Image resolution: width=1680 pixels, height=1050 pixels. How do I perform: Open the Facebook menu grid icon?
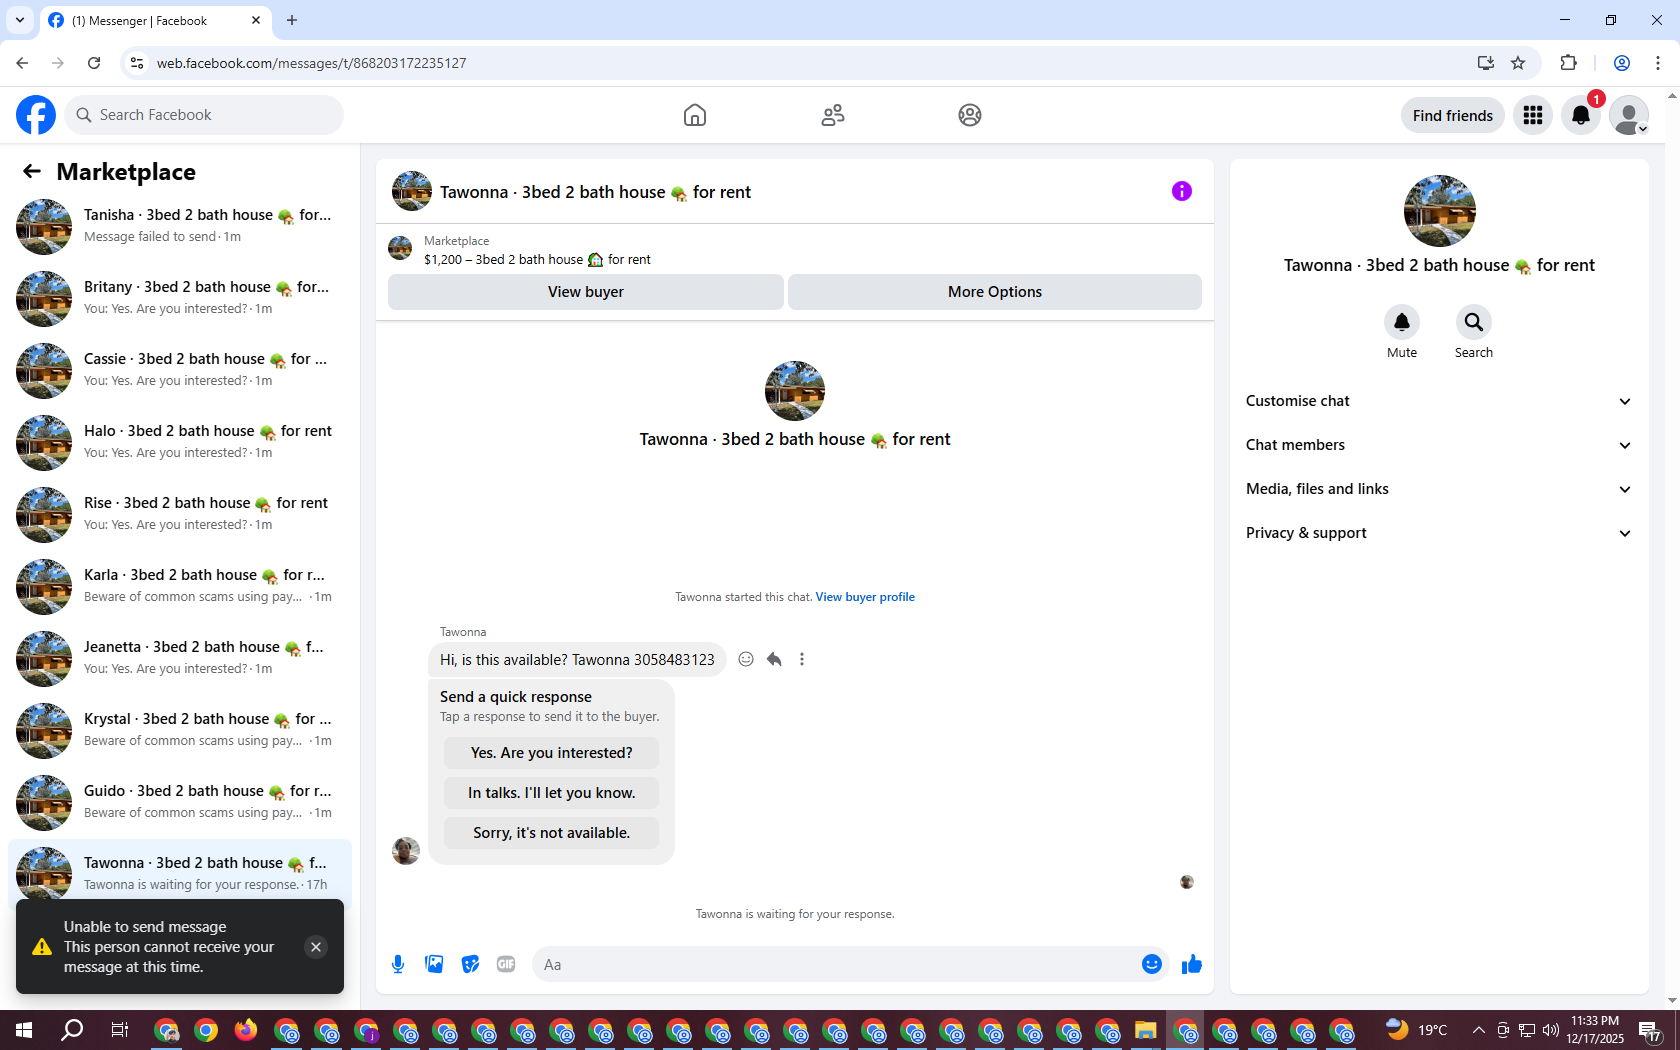click(1533, 115)
